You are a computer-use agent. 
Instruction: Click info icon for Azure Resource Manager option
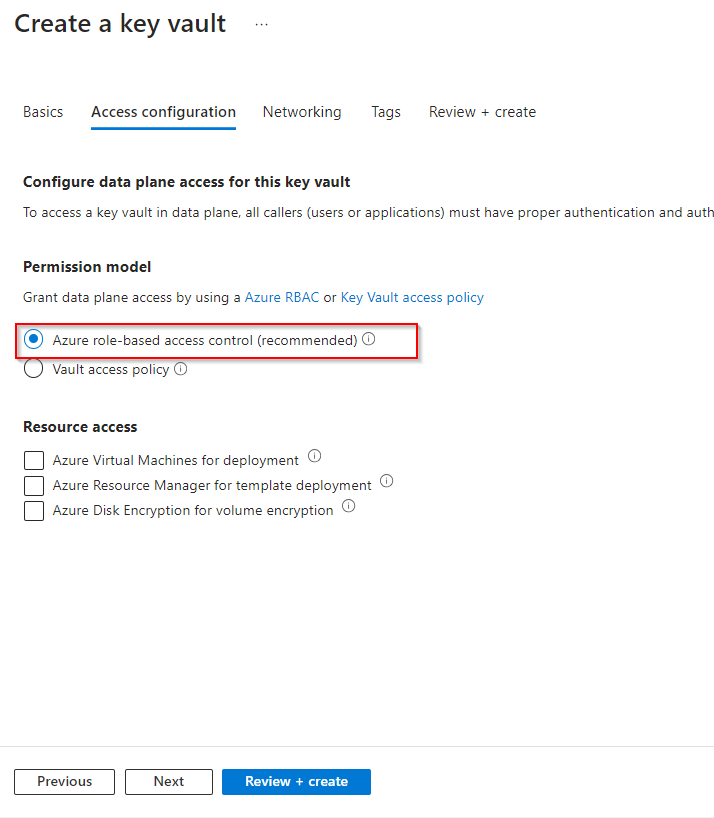[387, 481]
